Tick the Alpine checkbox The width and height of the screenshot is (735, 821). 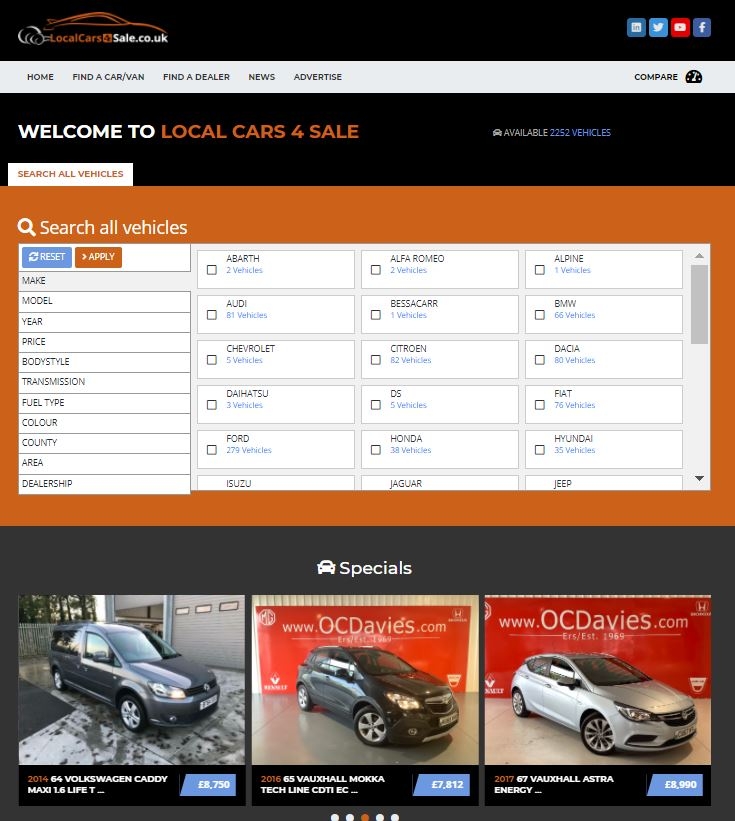[540, 270]
